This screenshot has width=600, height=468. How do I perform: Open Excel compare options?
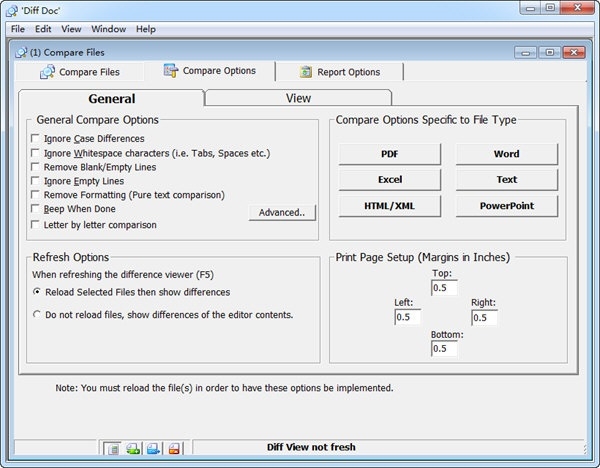tap(390, 180)
